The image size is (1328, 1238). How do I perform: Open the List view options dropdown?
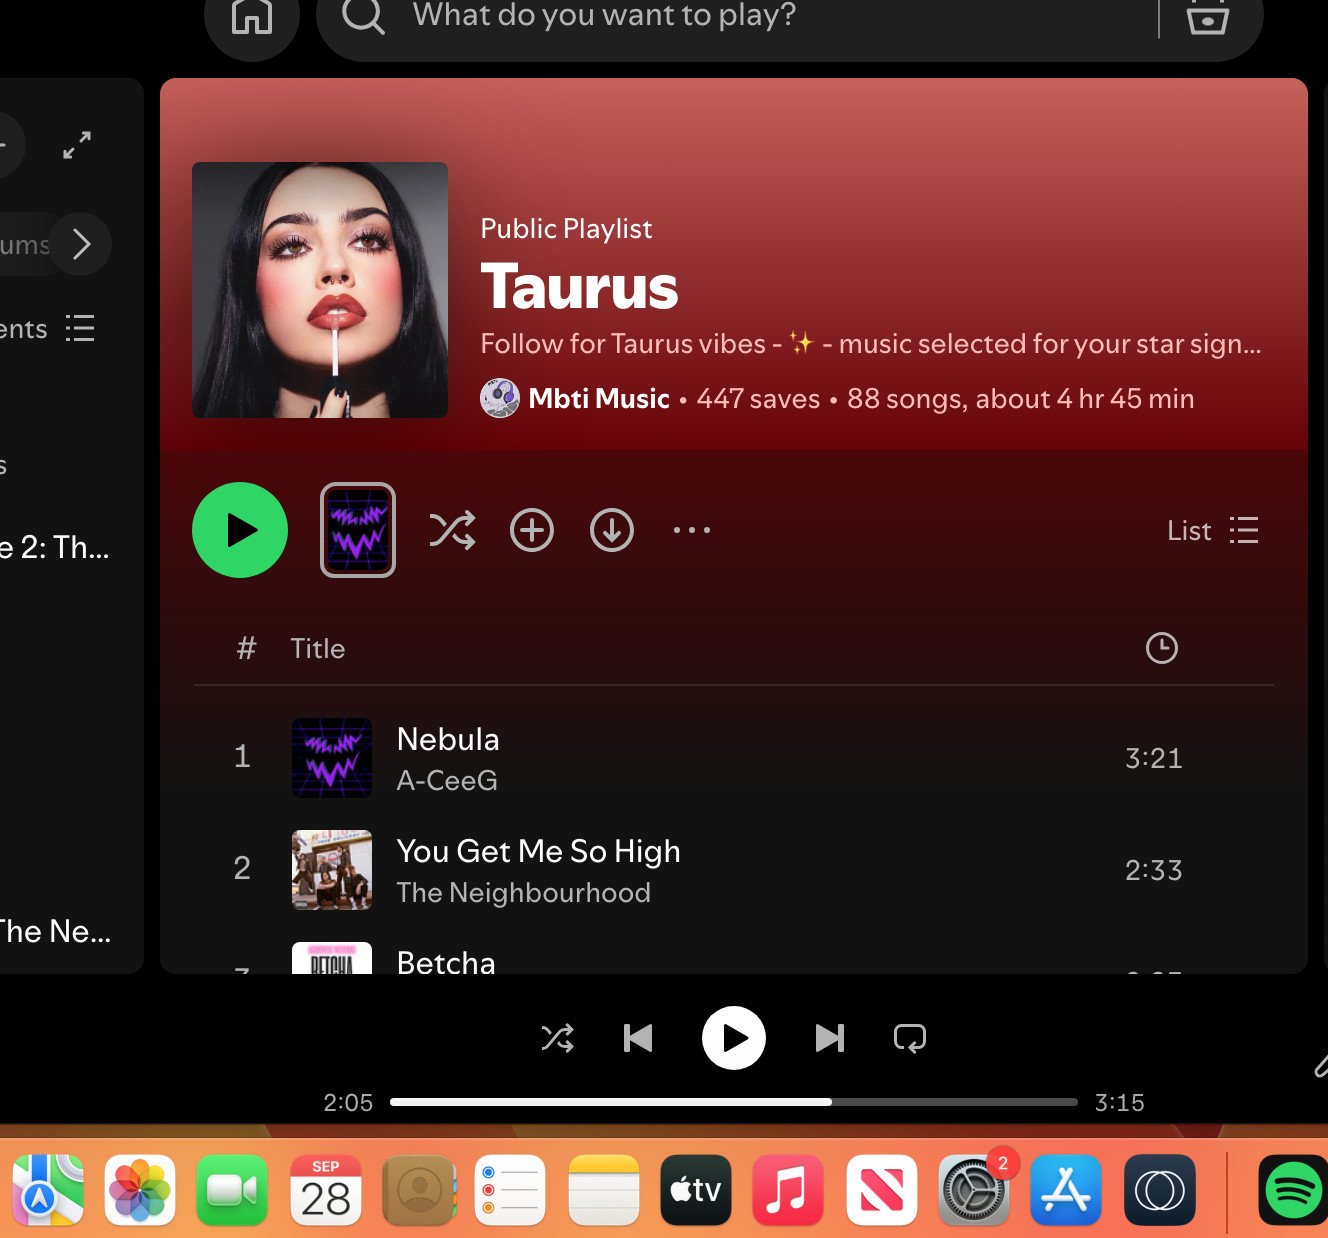pyautogui.click(x=1213, y=530)
